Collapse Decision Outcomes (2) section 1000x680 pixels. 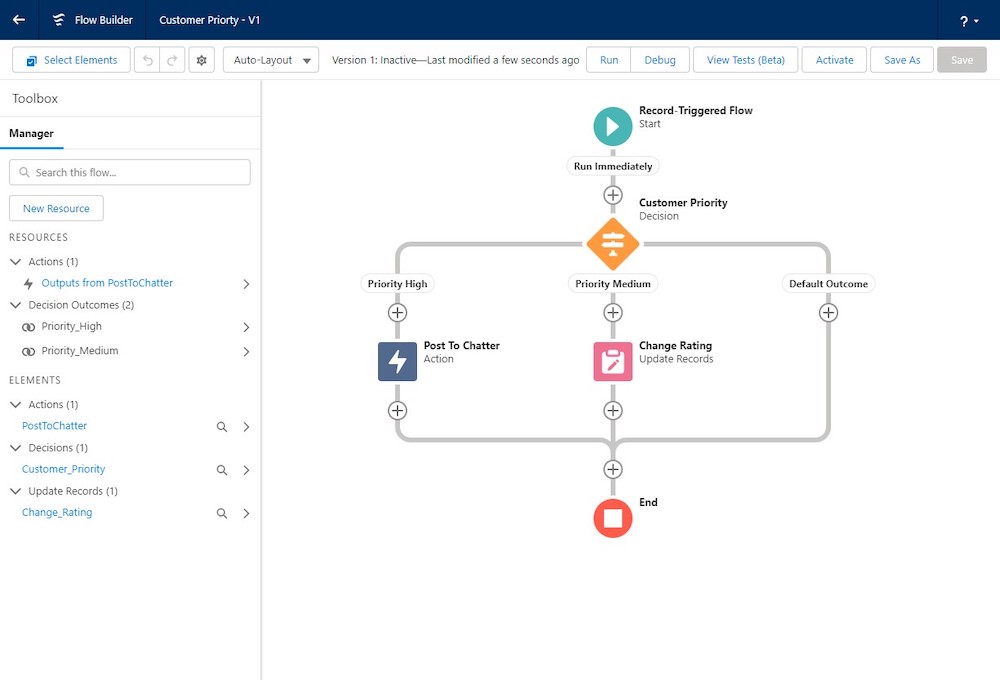pos(16,305)
